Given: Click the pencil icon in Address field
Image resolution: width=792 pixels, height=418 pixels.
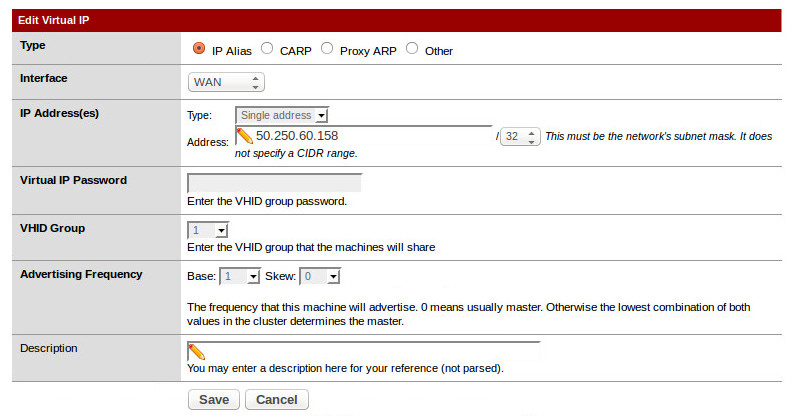Looking at the screenshot, I should (244, 136).
